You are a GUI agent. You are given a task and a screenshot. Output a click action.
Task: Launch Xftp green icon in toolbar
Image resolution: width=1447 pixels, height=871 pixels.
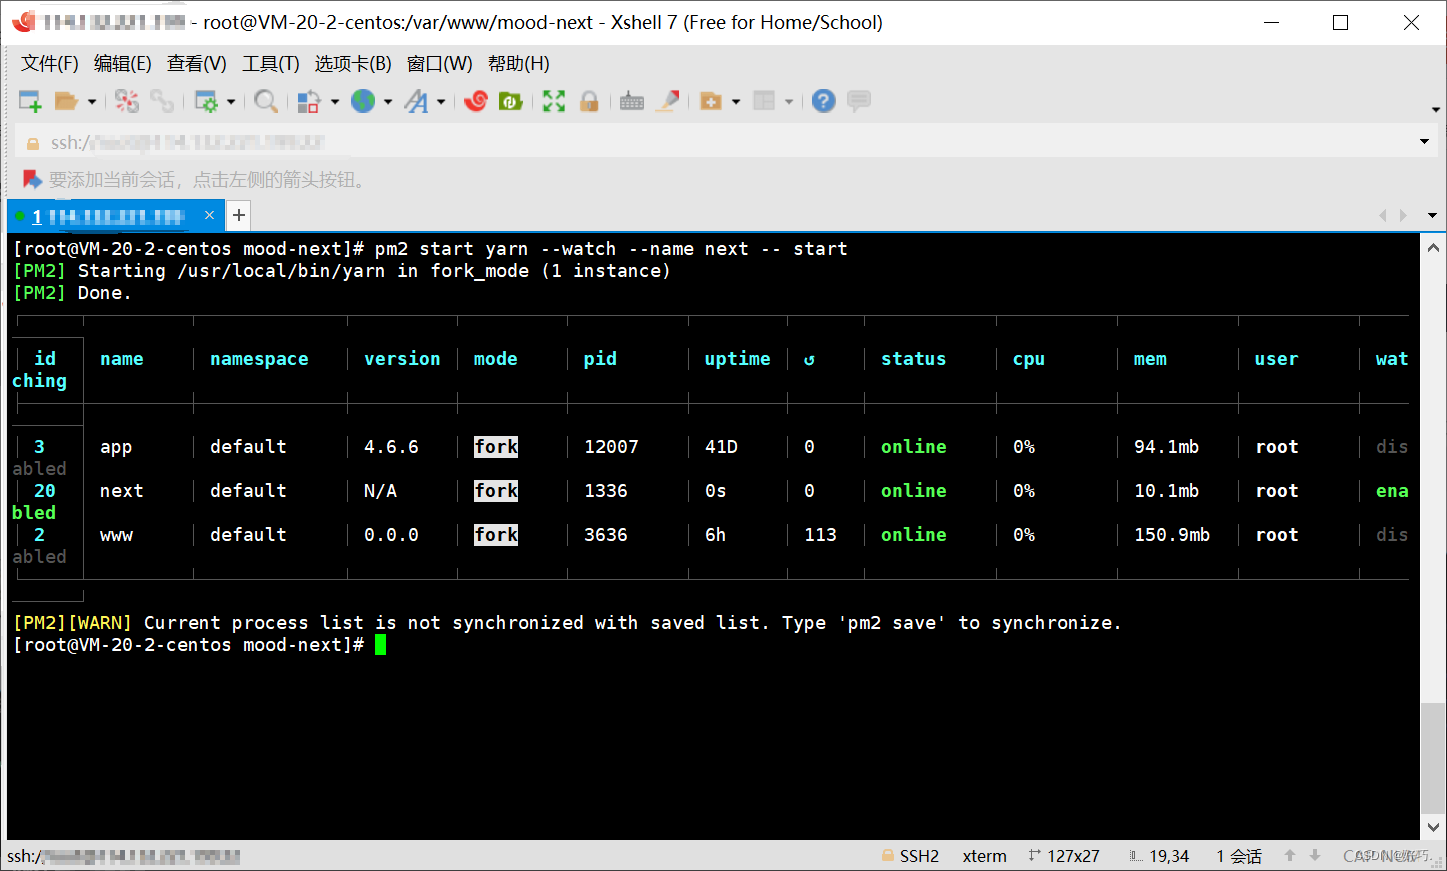[511, 101]
